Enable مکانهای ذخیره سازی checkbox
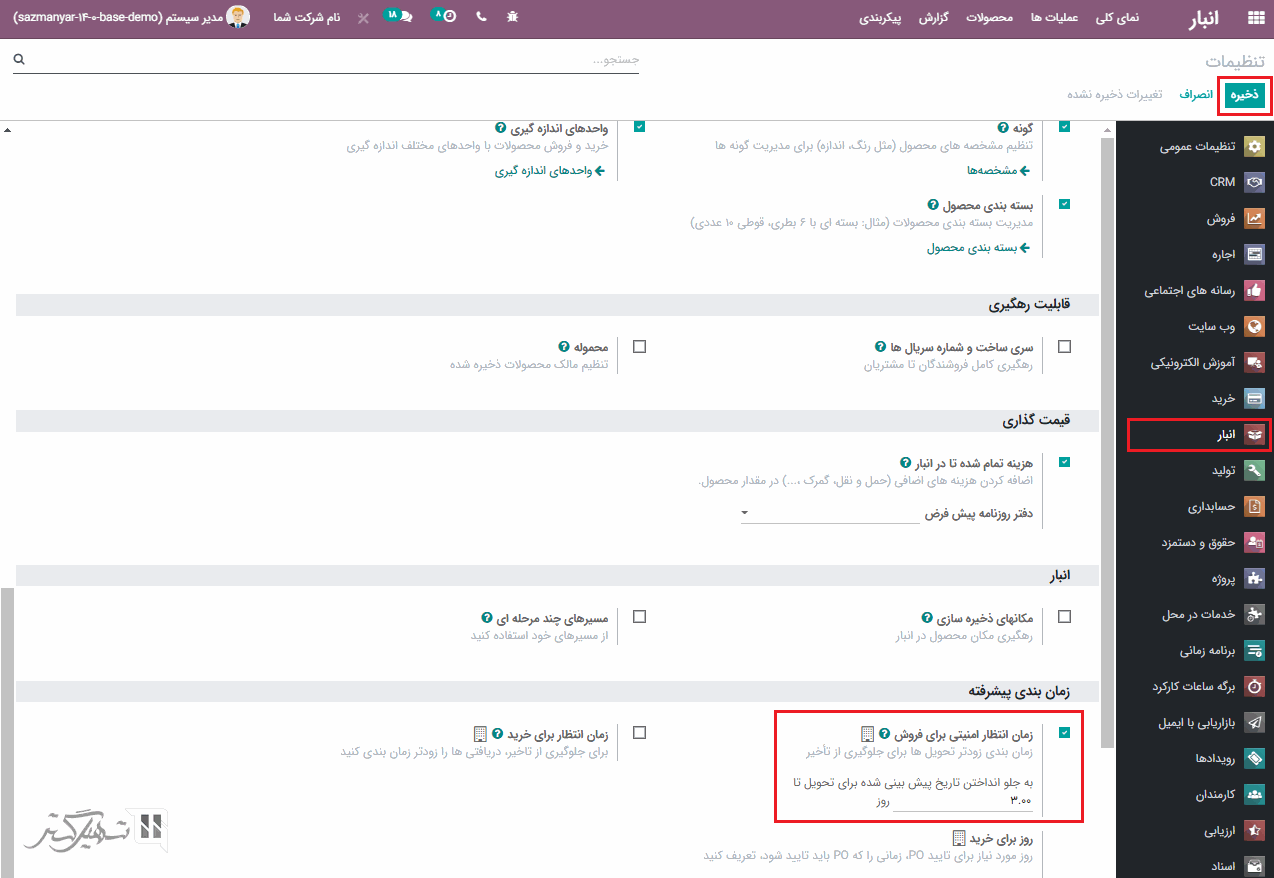The image size is (1274, 878). pos(1064,617)
